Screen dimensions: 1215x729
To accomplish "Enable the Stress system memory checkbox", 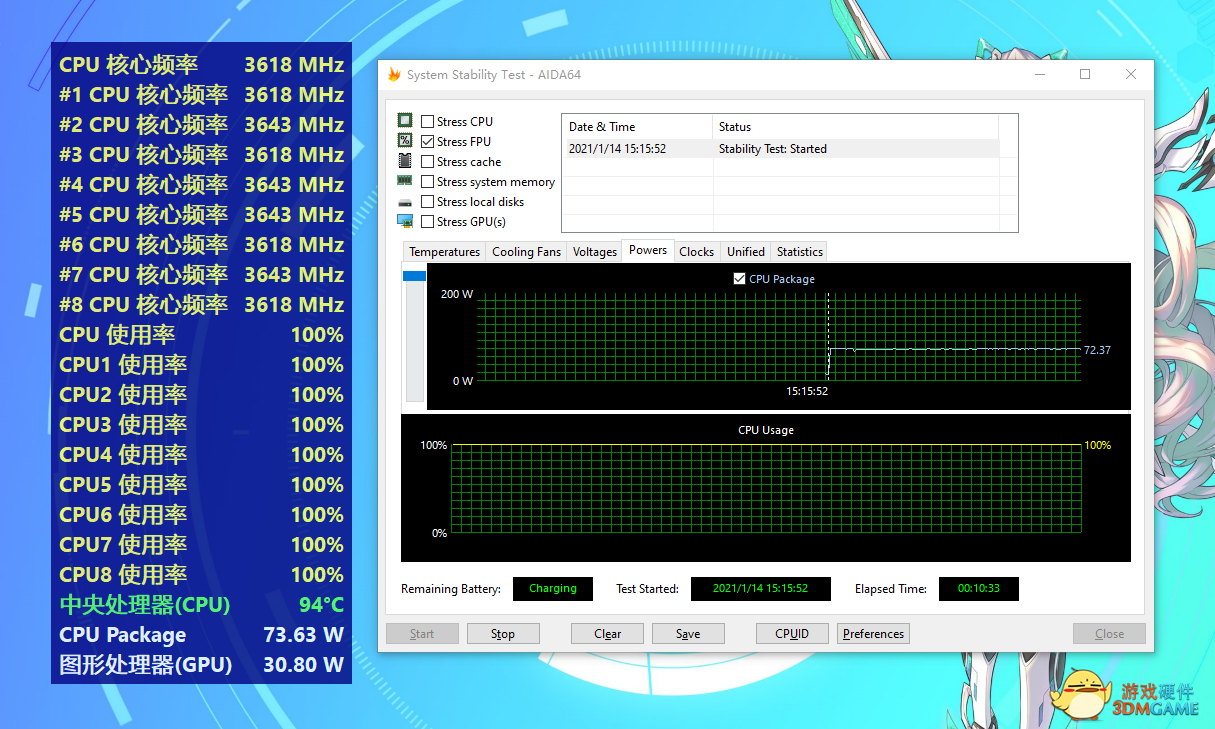I will 428,182.
